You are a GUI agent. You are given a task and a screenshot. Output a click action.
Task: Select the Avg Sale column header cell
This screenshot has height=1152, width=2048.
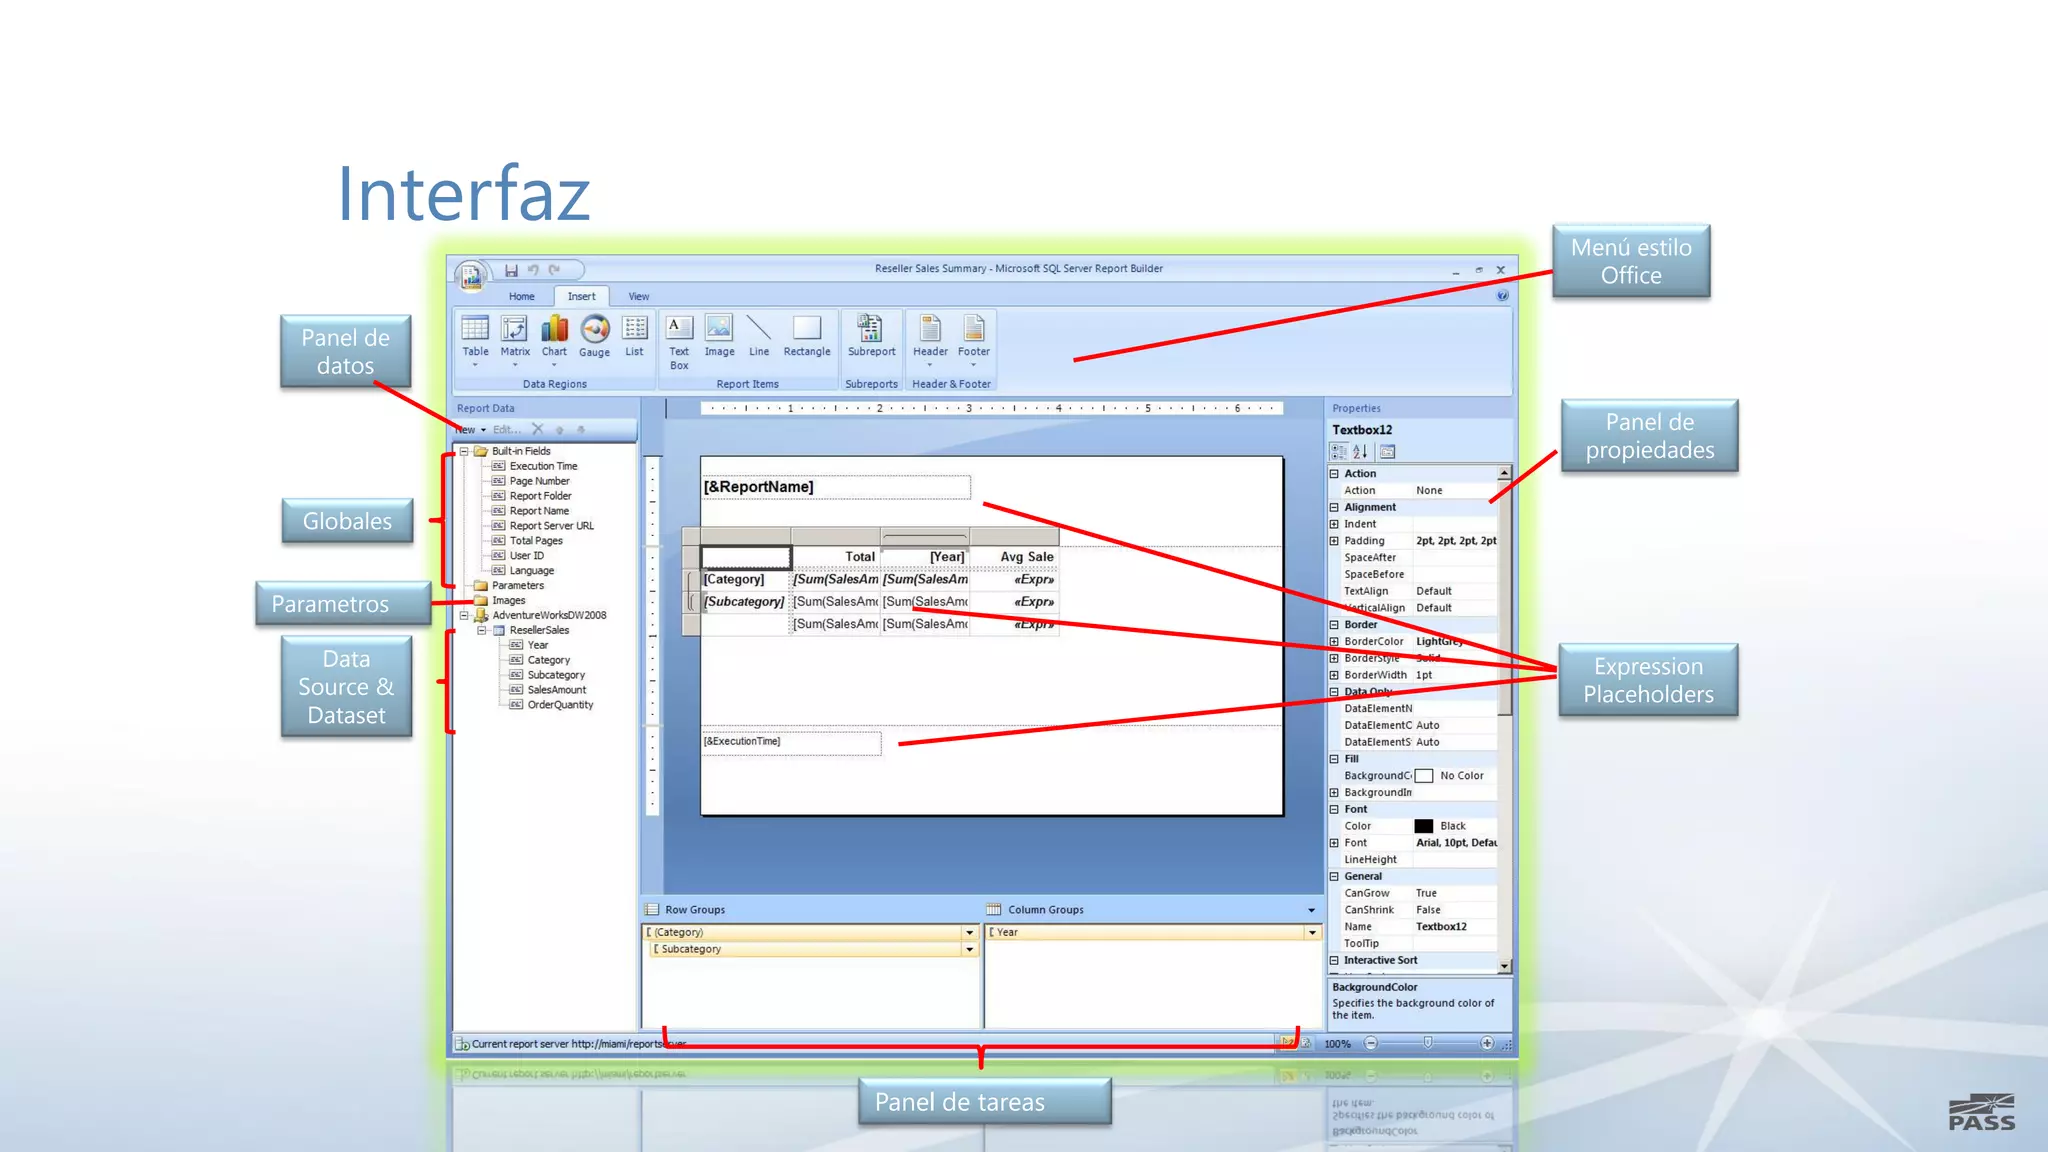pyautogui.click(x=1014, y=557)
